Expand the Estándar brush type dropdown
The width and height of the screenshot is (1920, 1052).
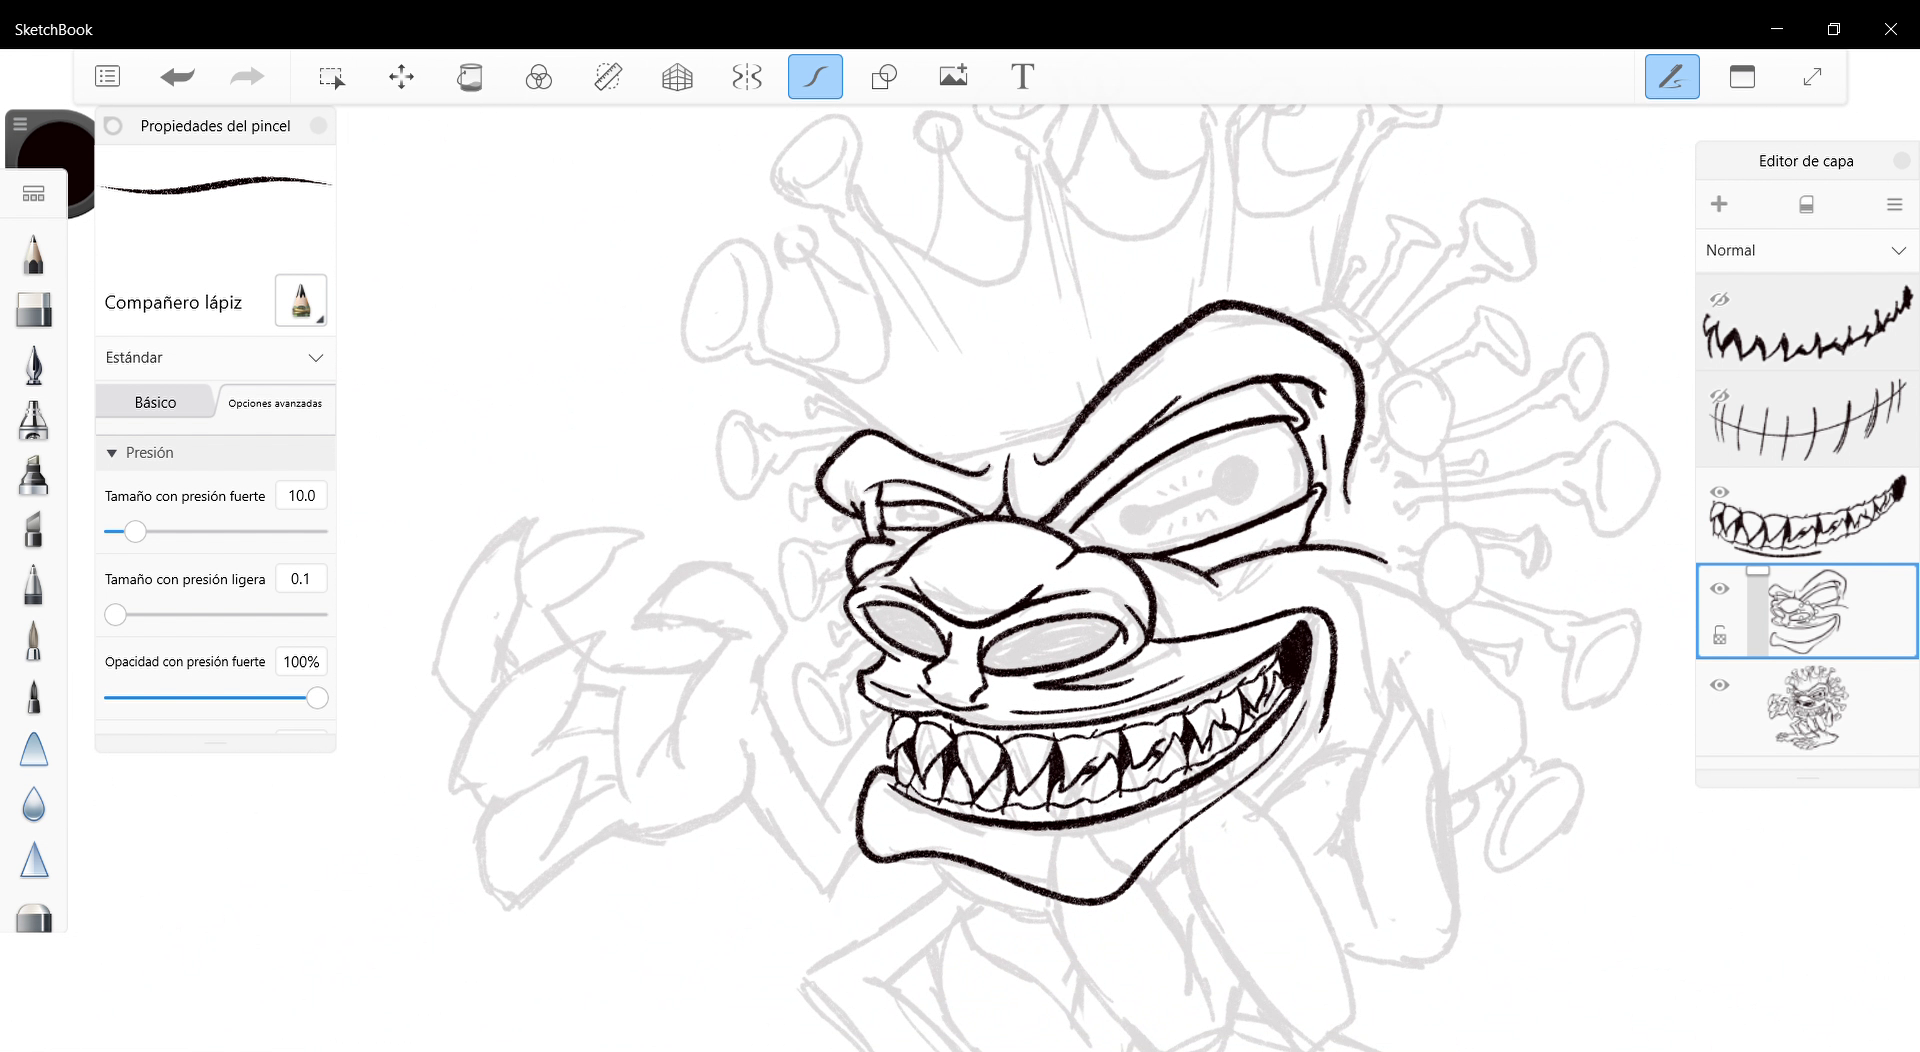pos(215,358)
